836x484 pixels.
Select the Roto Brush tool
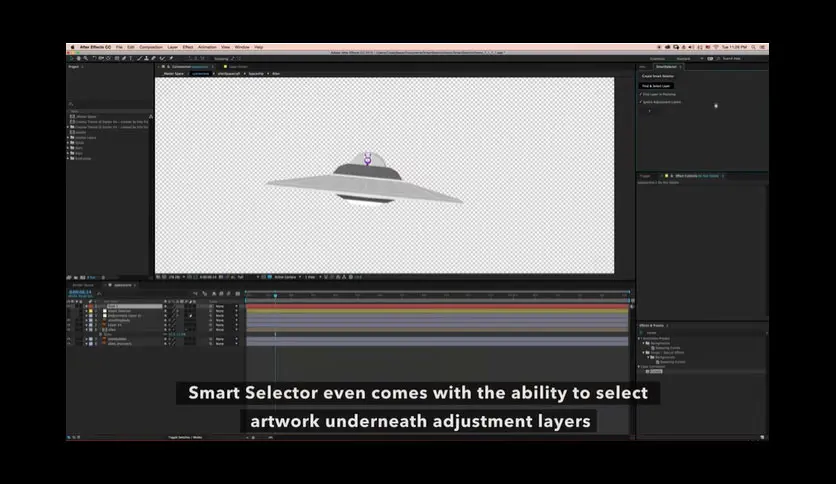pos(162,59)
